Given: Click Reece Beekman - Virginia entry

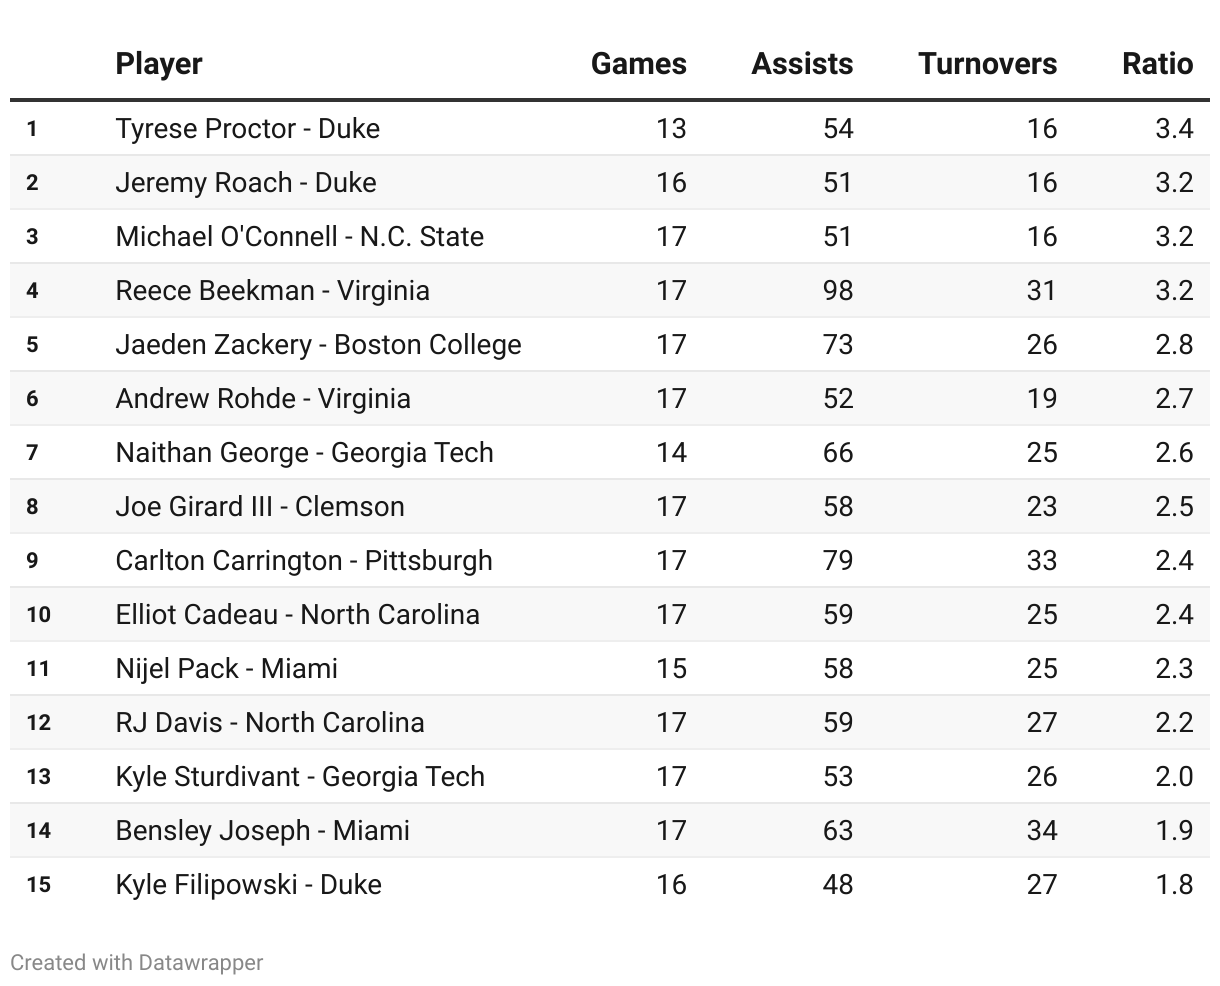Looking at the screenshot, I should click(x=272, y=291).
